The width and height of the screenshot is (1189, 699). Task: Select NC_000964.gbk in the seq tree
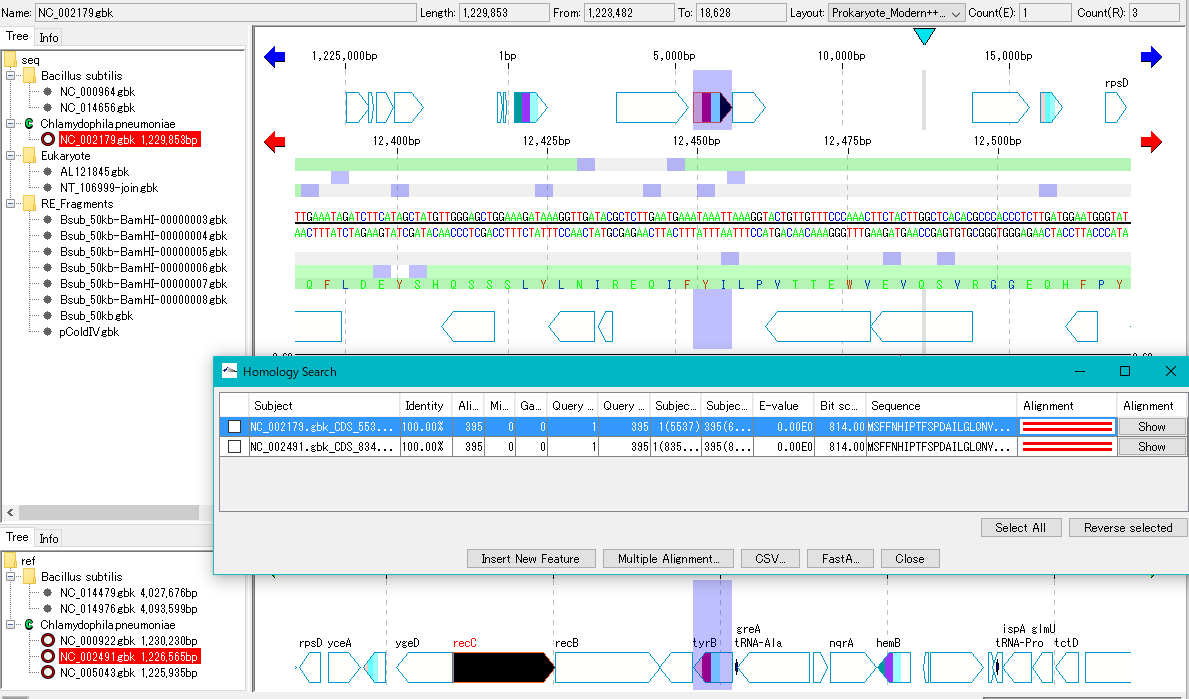pyautogui.click(x=97, y=92)
